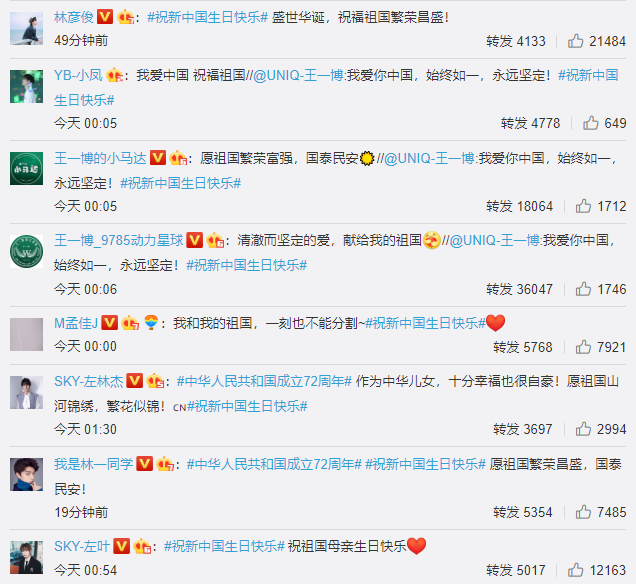The height and width of the screenshot is (584, 636).
Task: Click the verified V badge next to 林彦俊
Action: click(105, 17)
